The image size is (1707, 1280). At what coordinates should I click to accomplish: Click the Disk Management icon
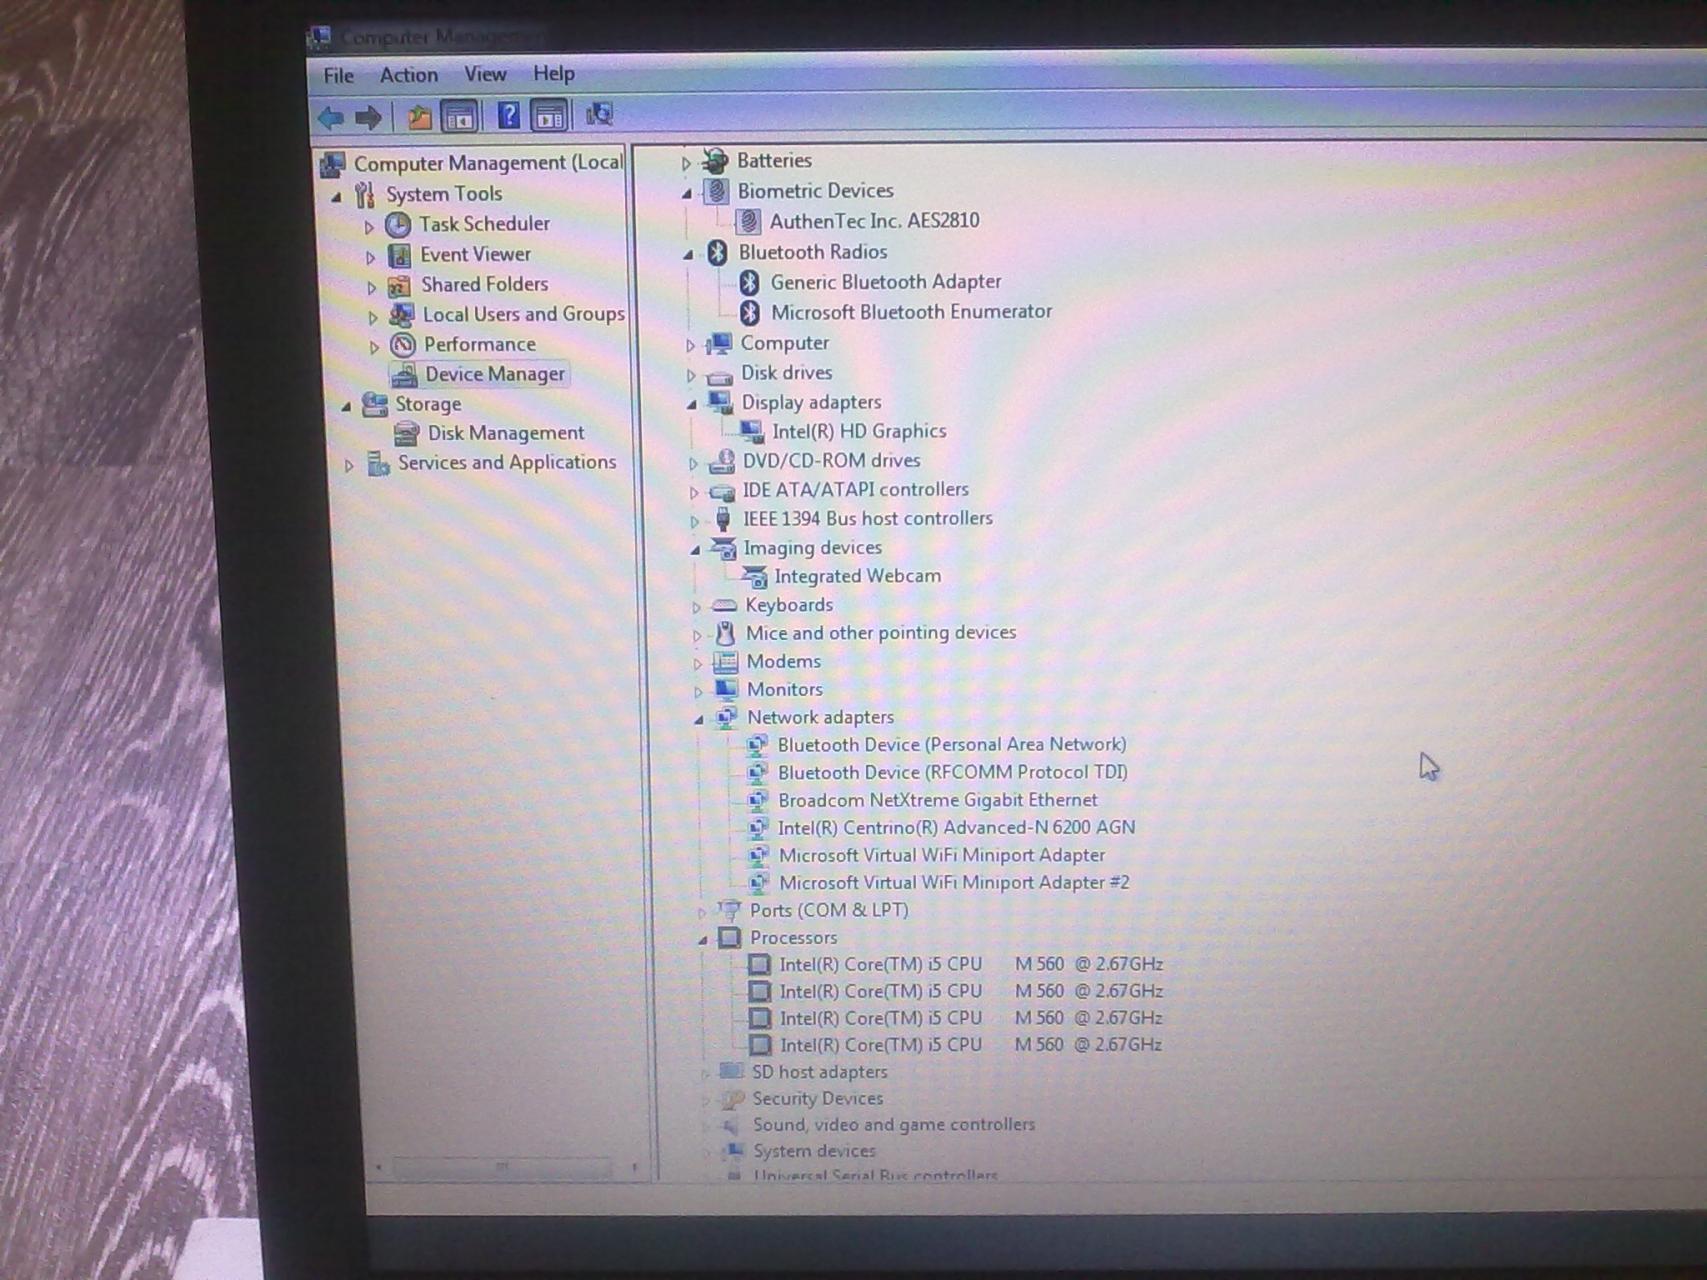406,433
